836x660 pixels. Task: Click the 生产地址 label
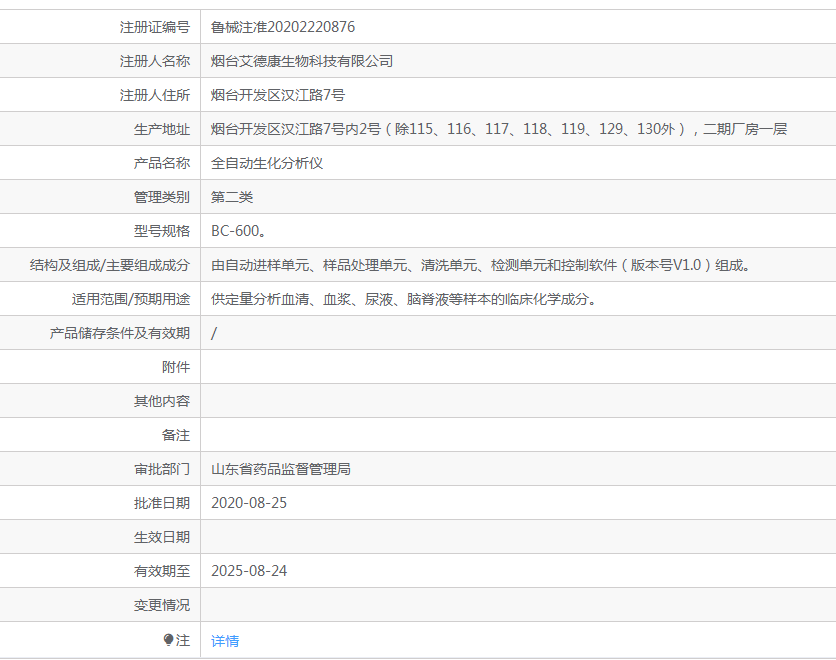click(162, 130)
